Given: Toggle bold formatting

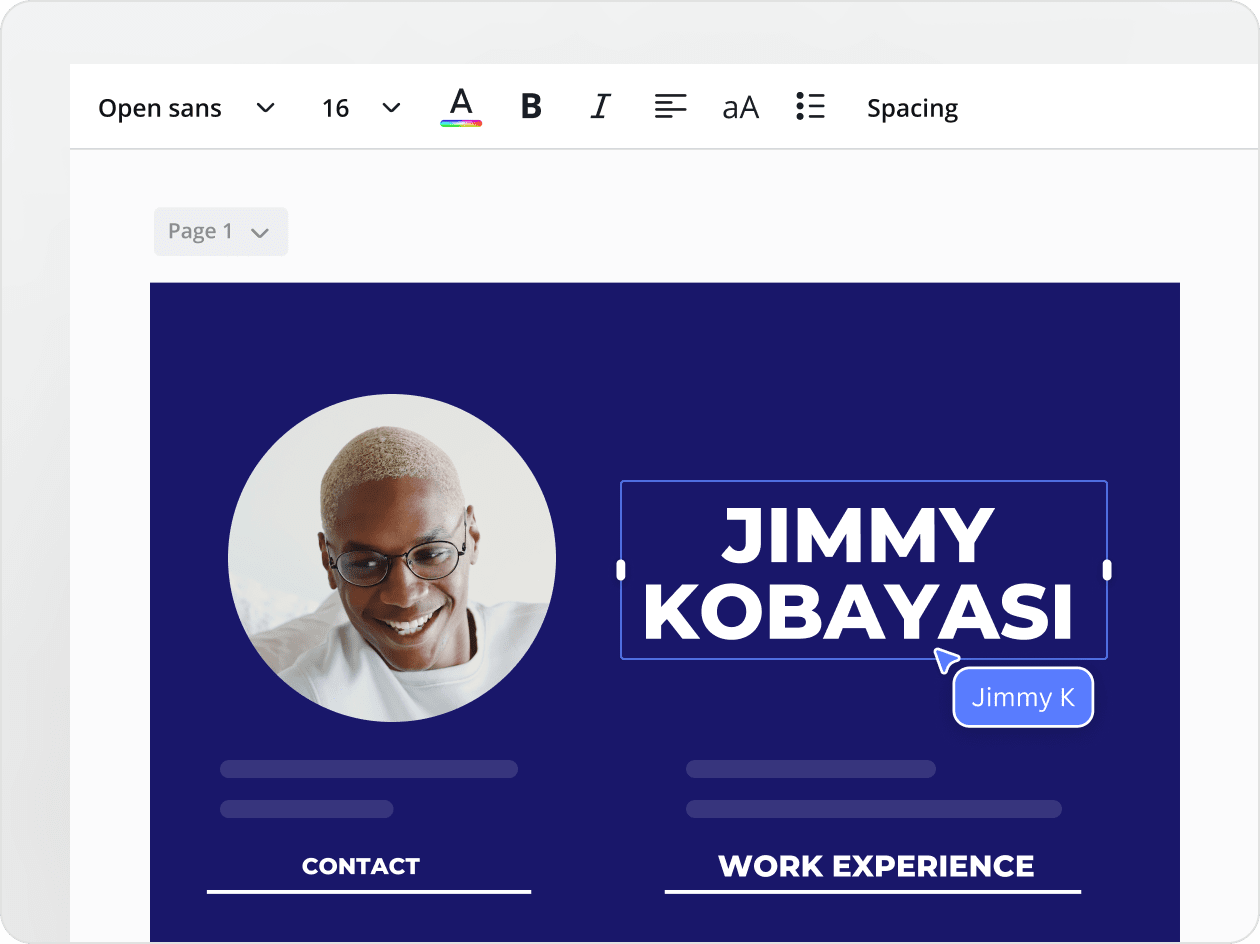Looking at the screenshot, I should pyautogui.click(x=531, y=106).
